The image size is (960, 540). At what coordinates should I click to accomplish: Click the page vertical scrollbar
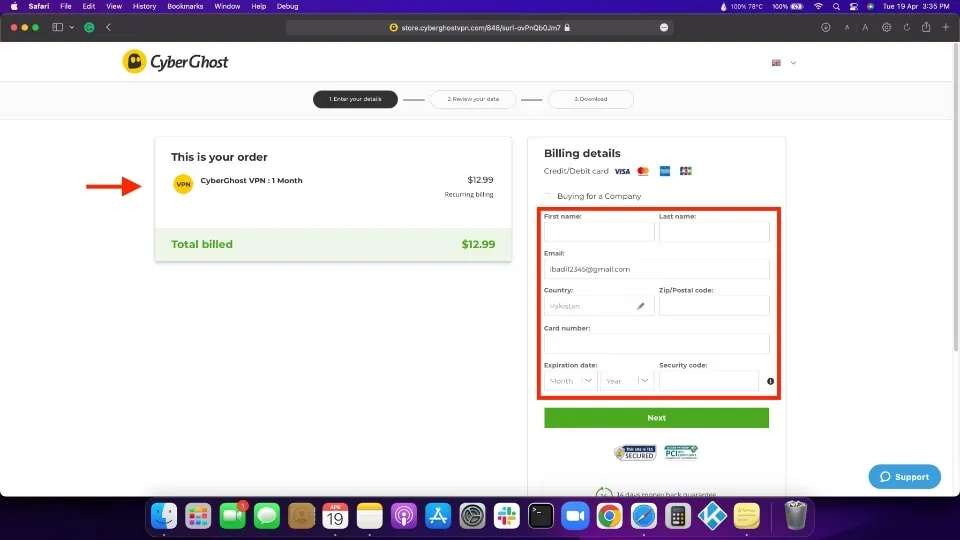pos(956,198)
